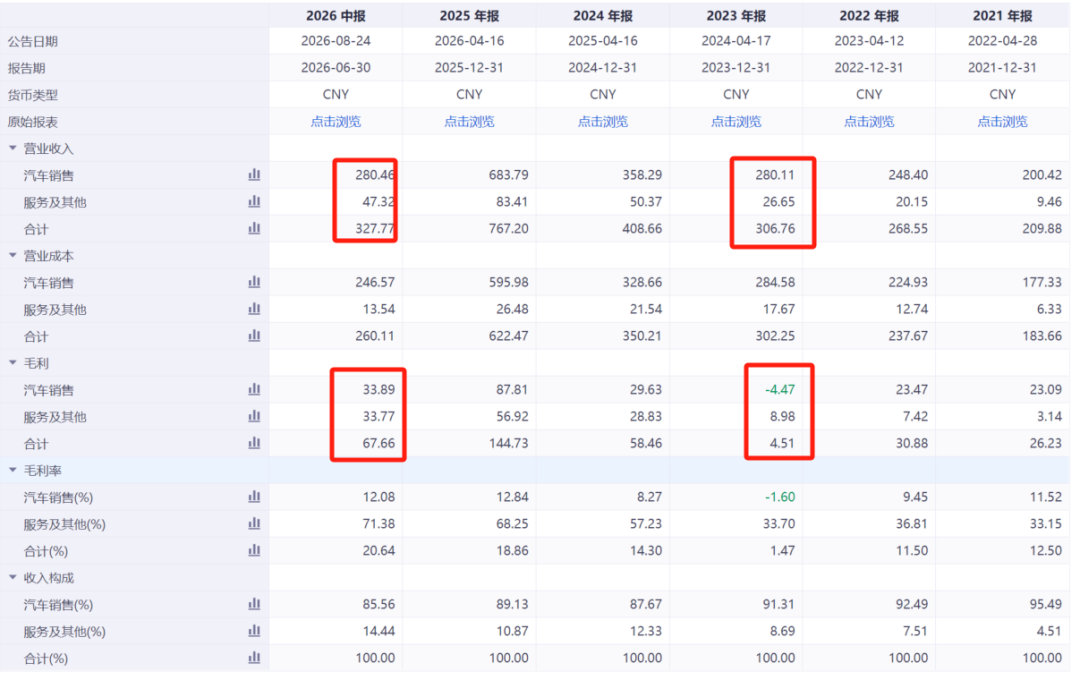Open chart icon for 毛利率 汽车销售(%) row
The height and width of the screenshot is (680, 1080).
coord(254,497)
